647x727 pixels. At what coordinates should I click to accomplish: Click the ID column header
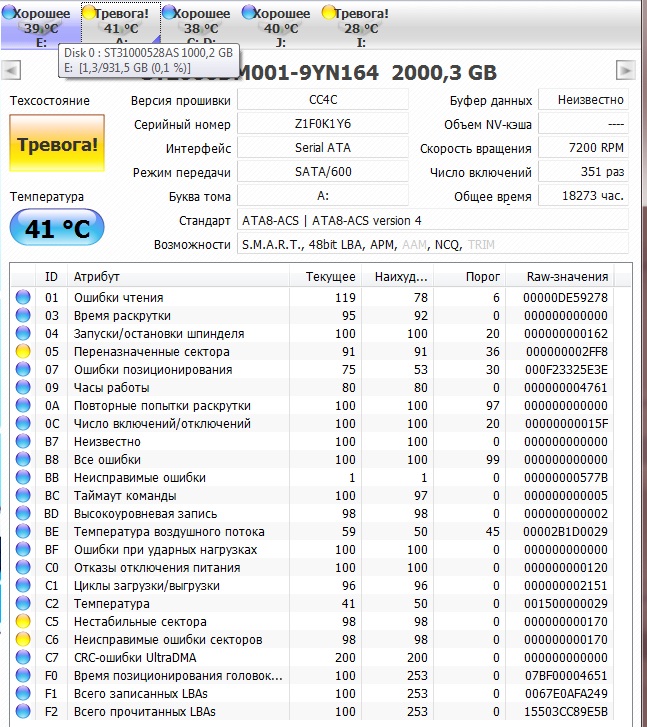(51, 277)
